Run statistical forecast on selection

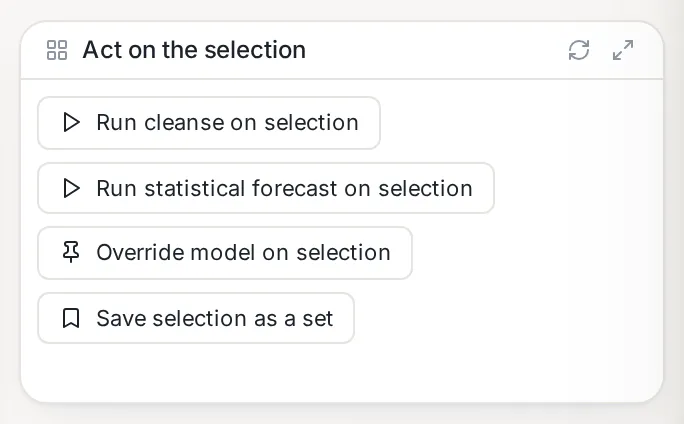[266, 188]
